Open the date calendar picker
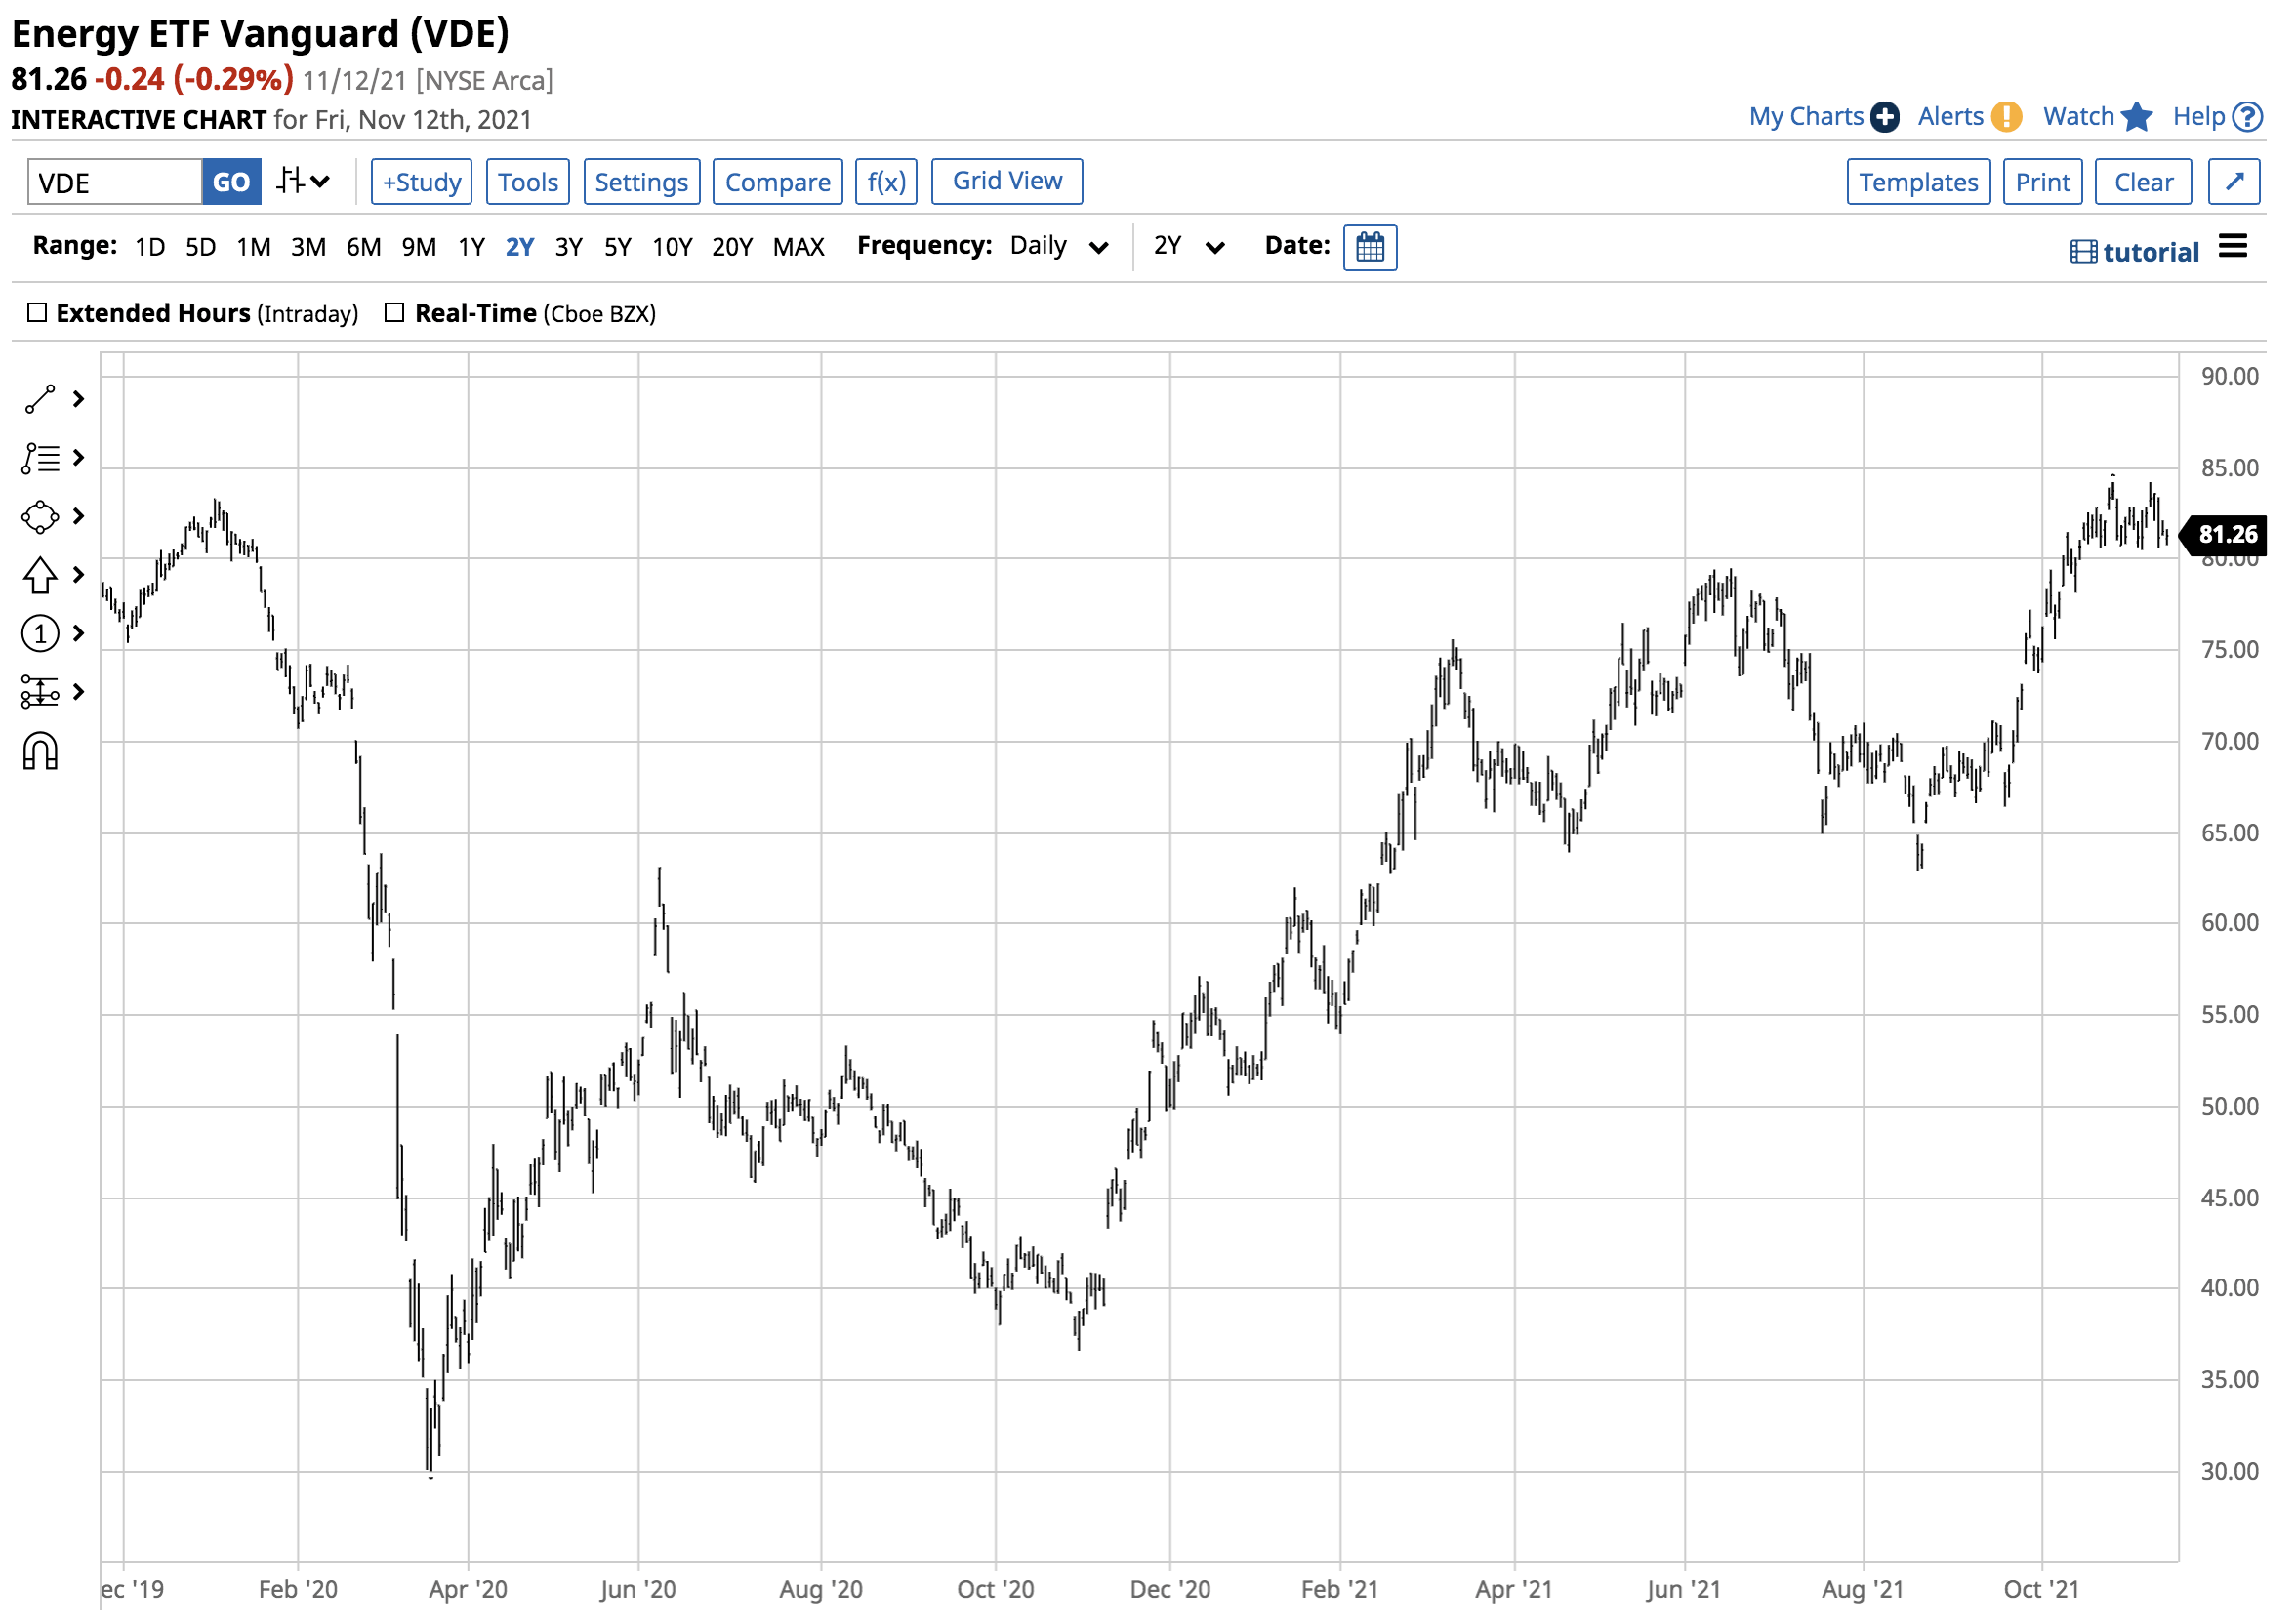The width and height of the screenshot is (2296, 1624). 1371,248
